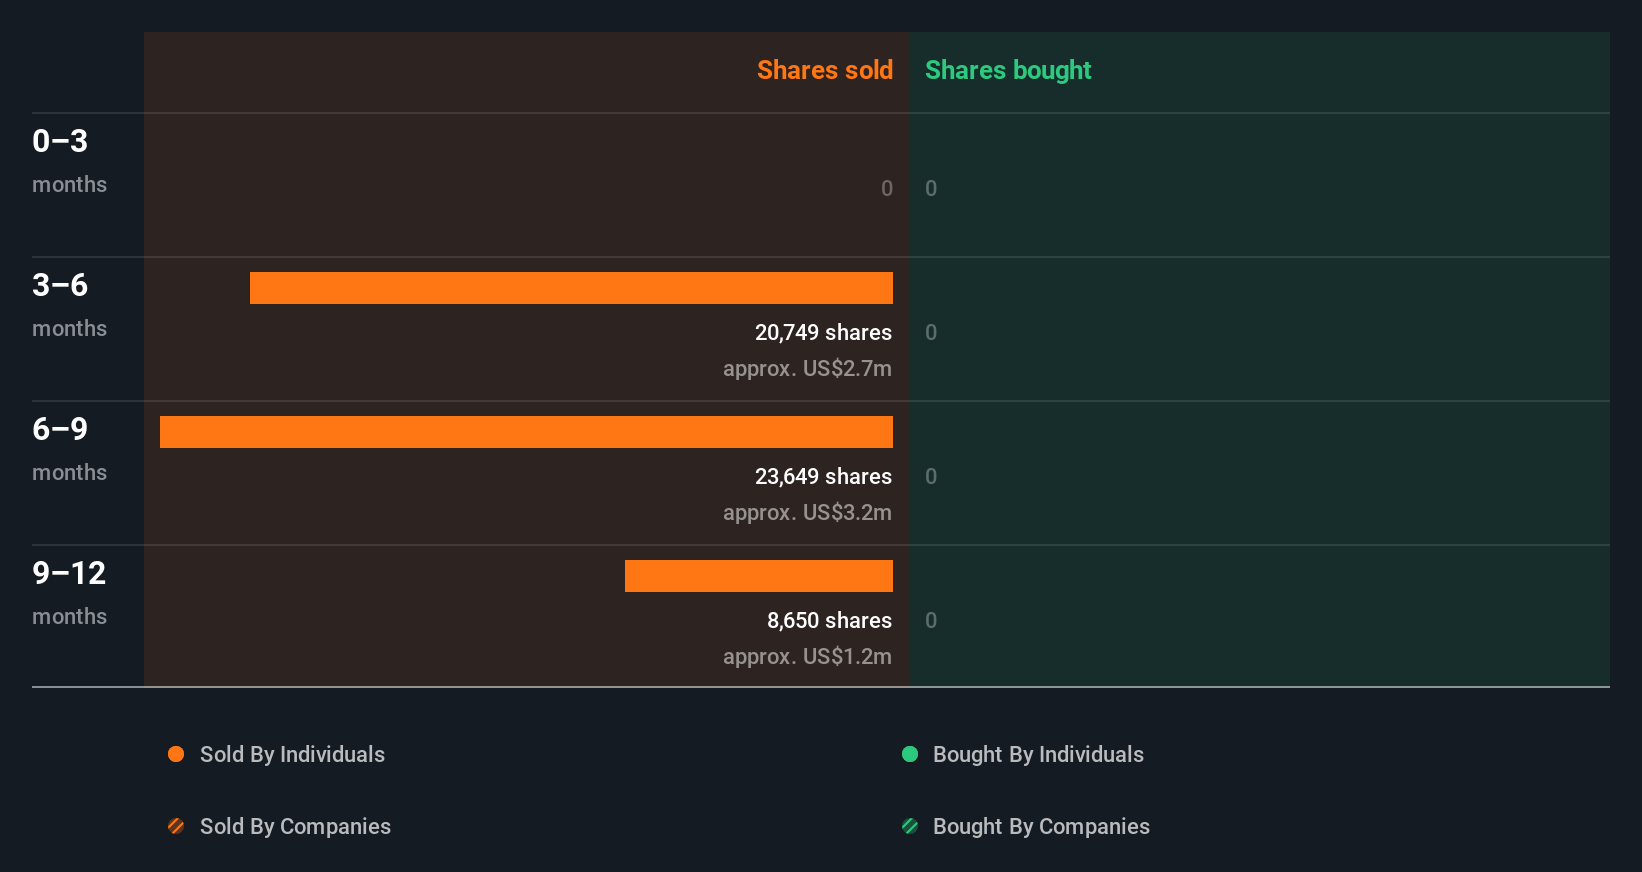Click the 0–3 months row label

point(69,160)
